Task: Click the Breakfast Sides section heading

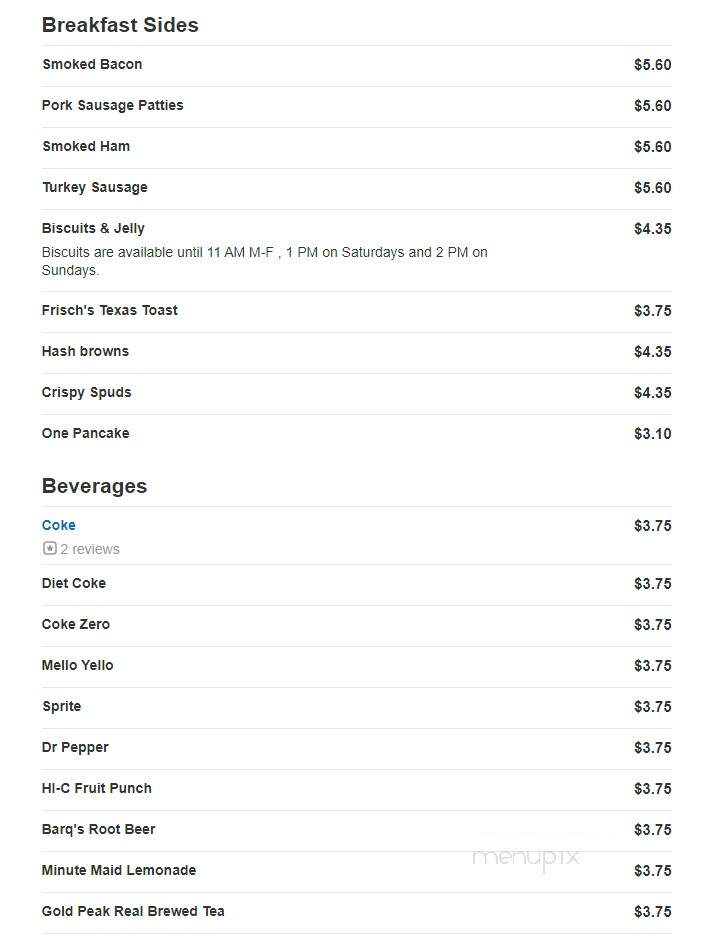Action: pos(120,25)
